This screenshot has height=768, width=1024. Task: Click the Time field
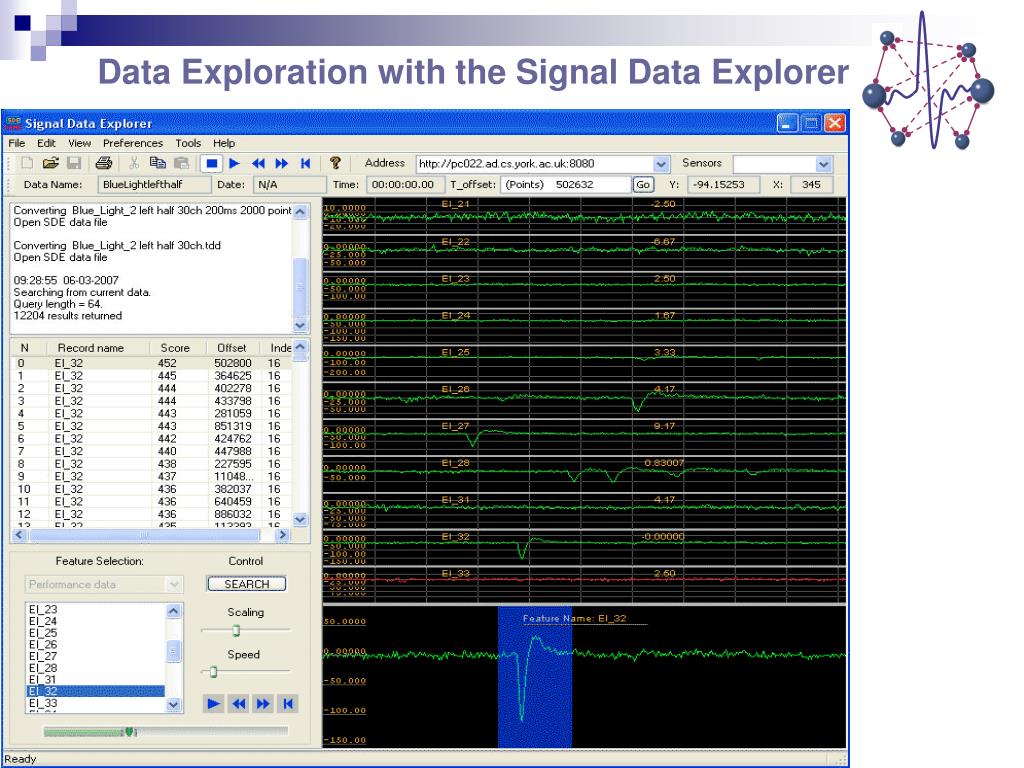405,185
